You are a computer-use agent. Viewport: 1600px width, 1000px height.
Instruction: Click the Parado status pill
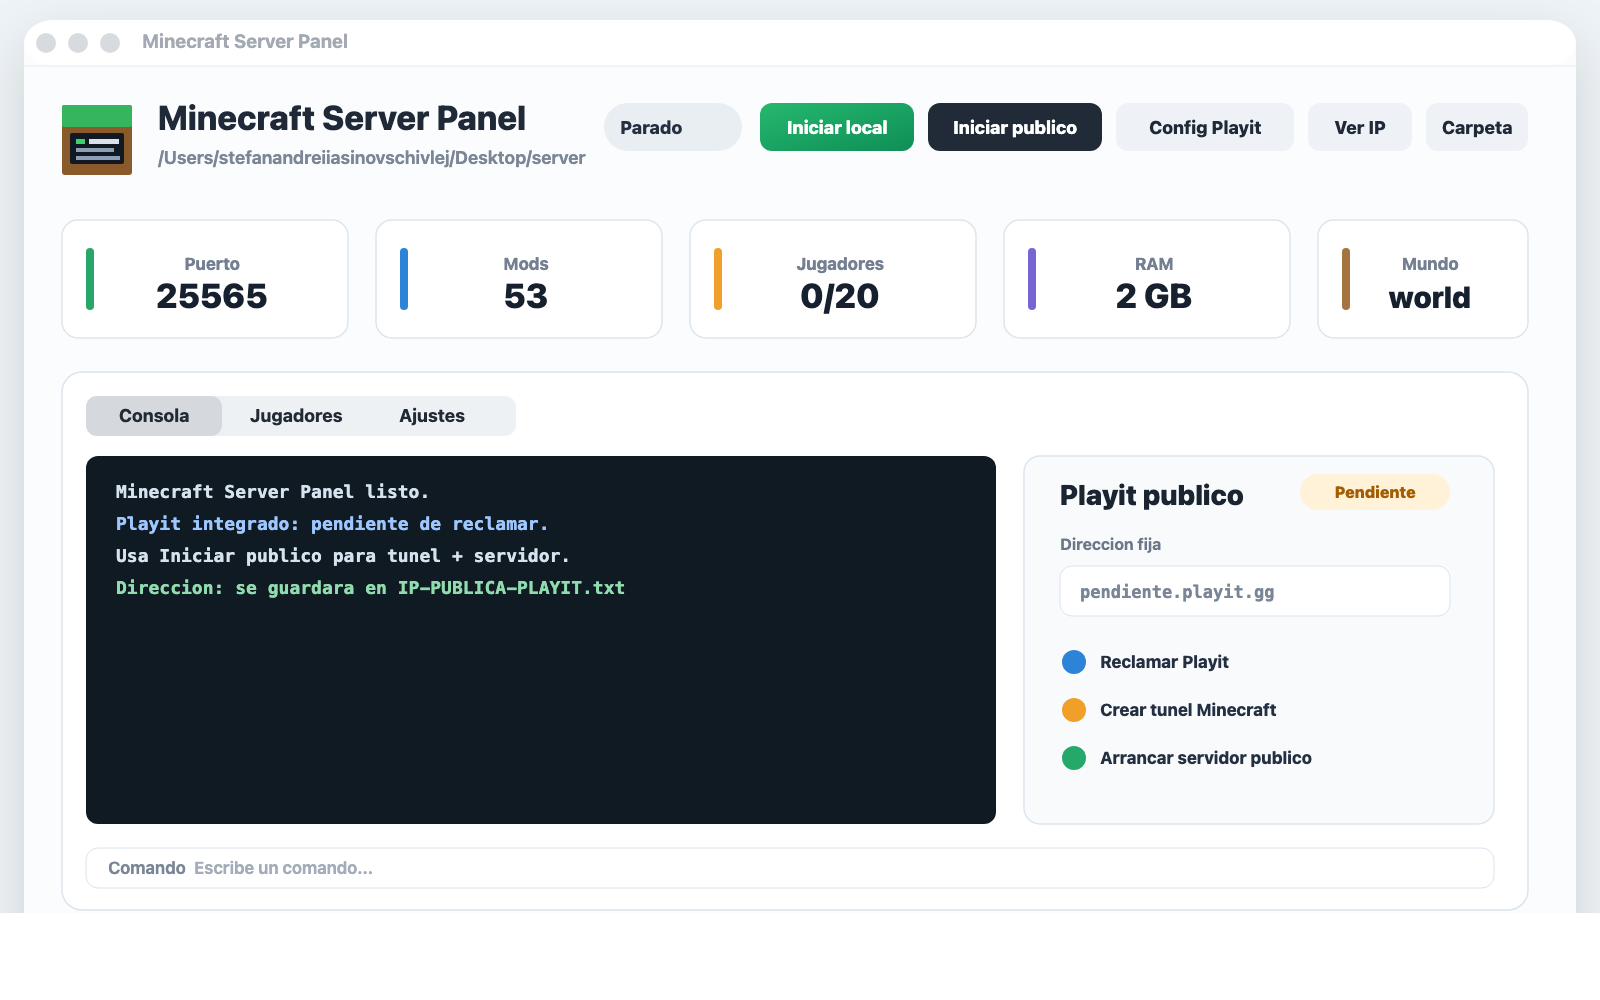click(673, 127)
